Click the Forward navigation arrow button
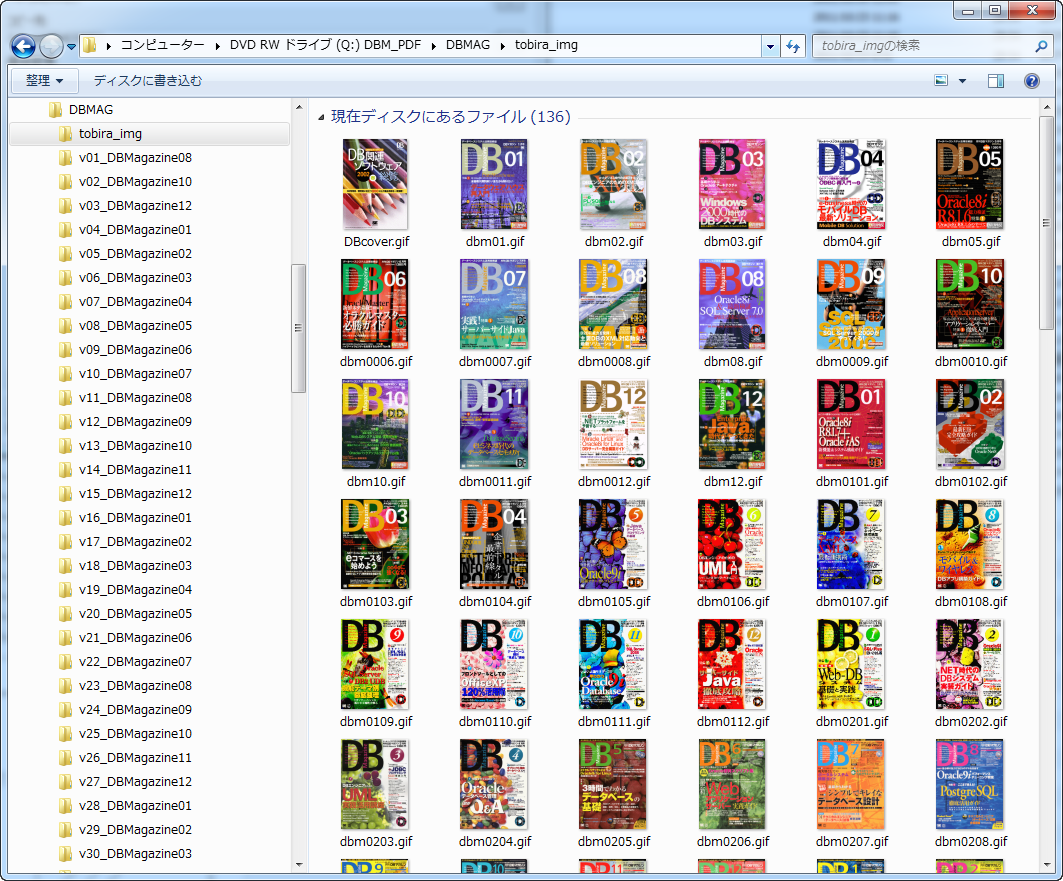The image size is (1063, 881). coord(51,46)
